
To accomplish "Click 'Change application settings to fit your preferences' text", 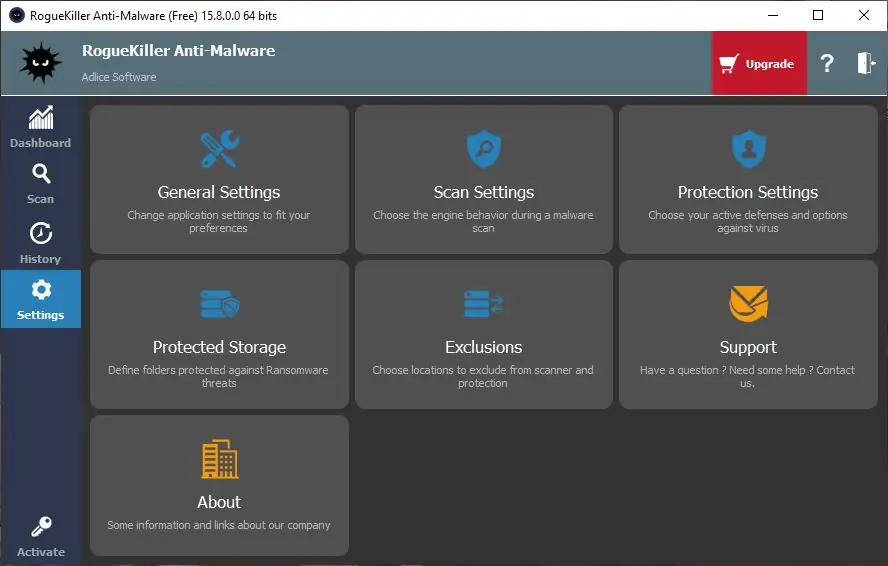I will click(x=219, y=222).
